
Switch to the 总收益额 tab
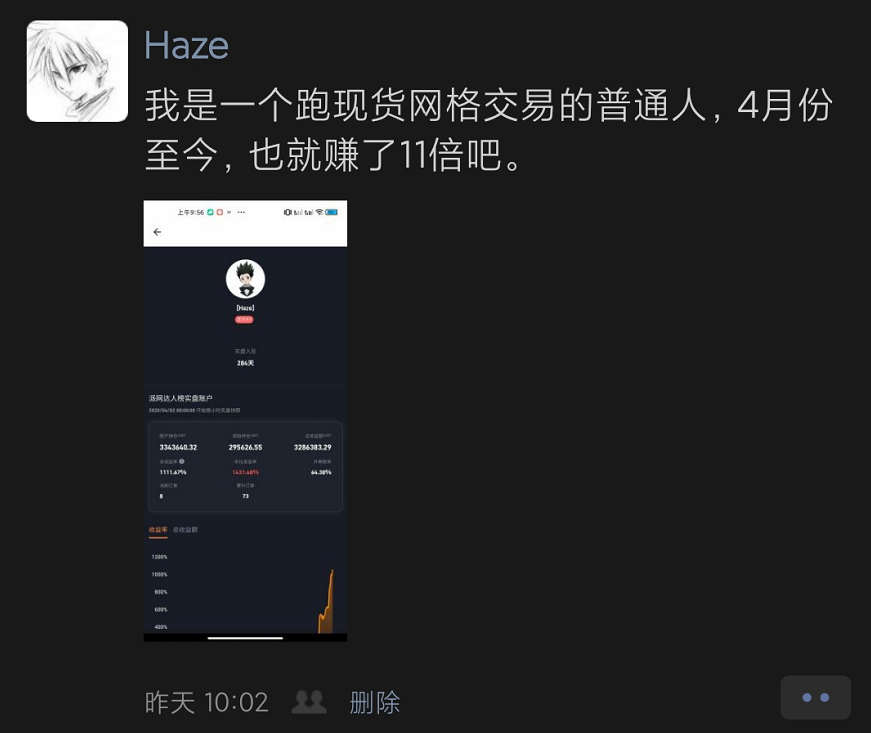click(x=185, y=530)
